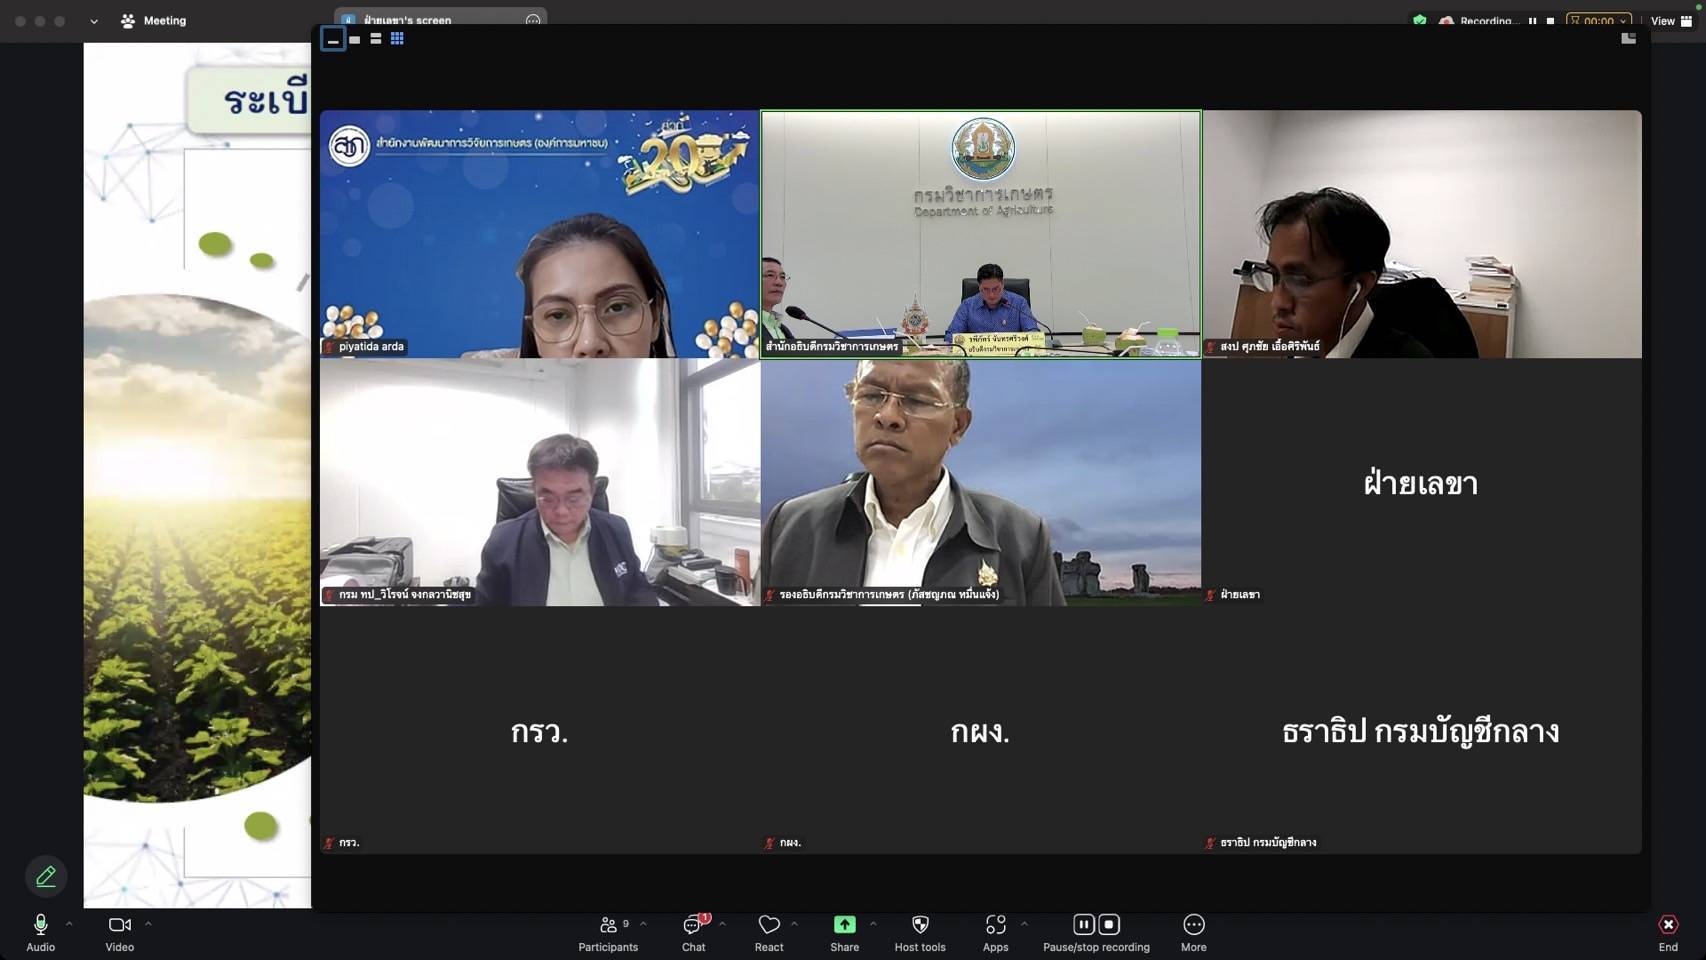Image resolution: width=1706 pixels, height=960 pixels.
Task: Toggle the microphone Audio button
Action: click(x=41, y=926)
